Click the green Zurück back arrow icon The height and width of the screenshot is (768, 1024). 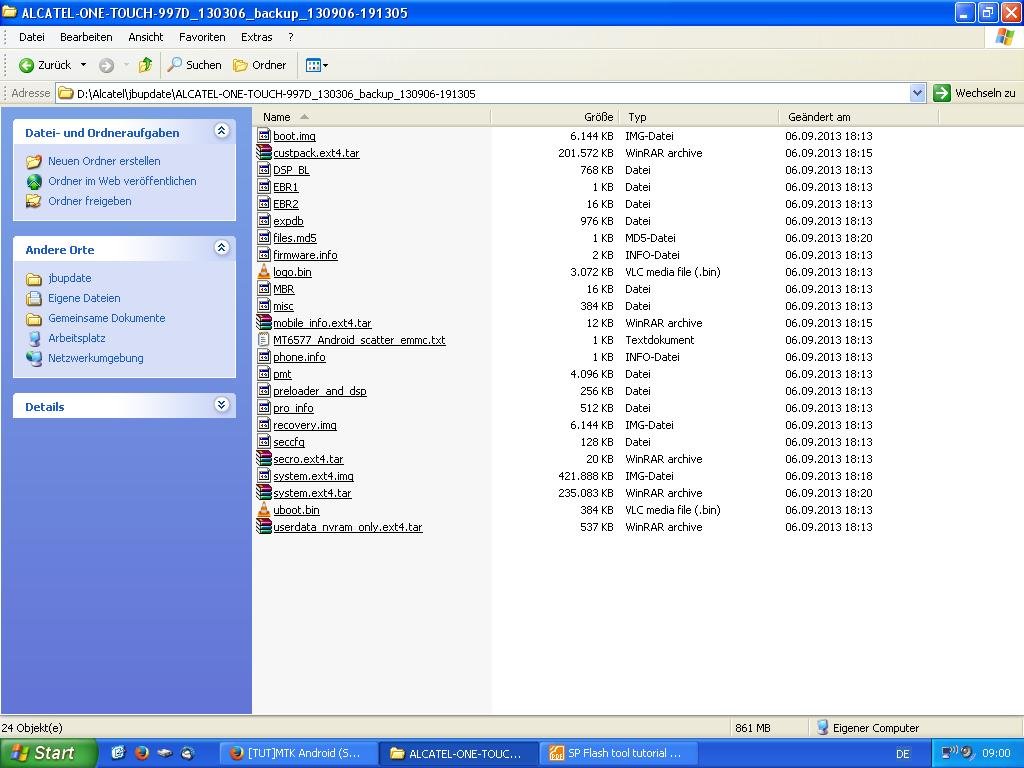[x=26, y=65]
